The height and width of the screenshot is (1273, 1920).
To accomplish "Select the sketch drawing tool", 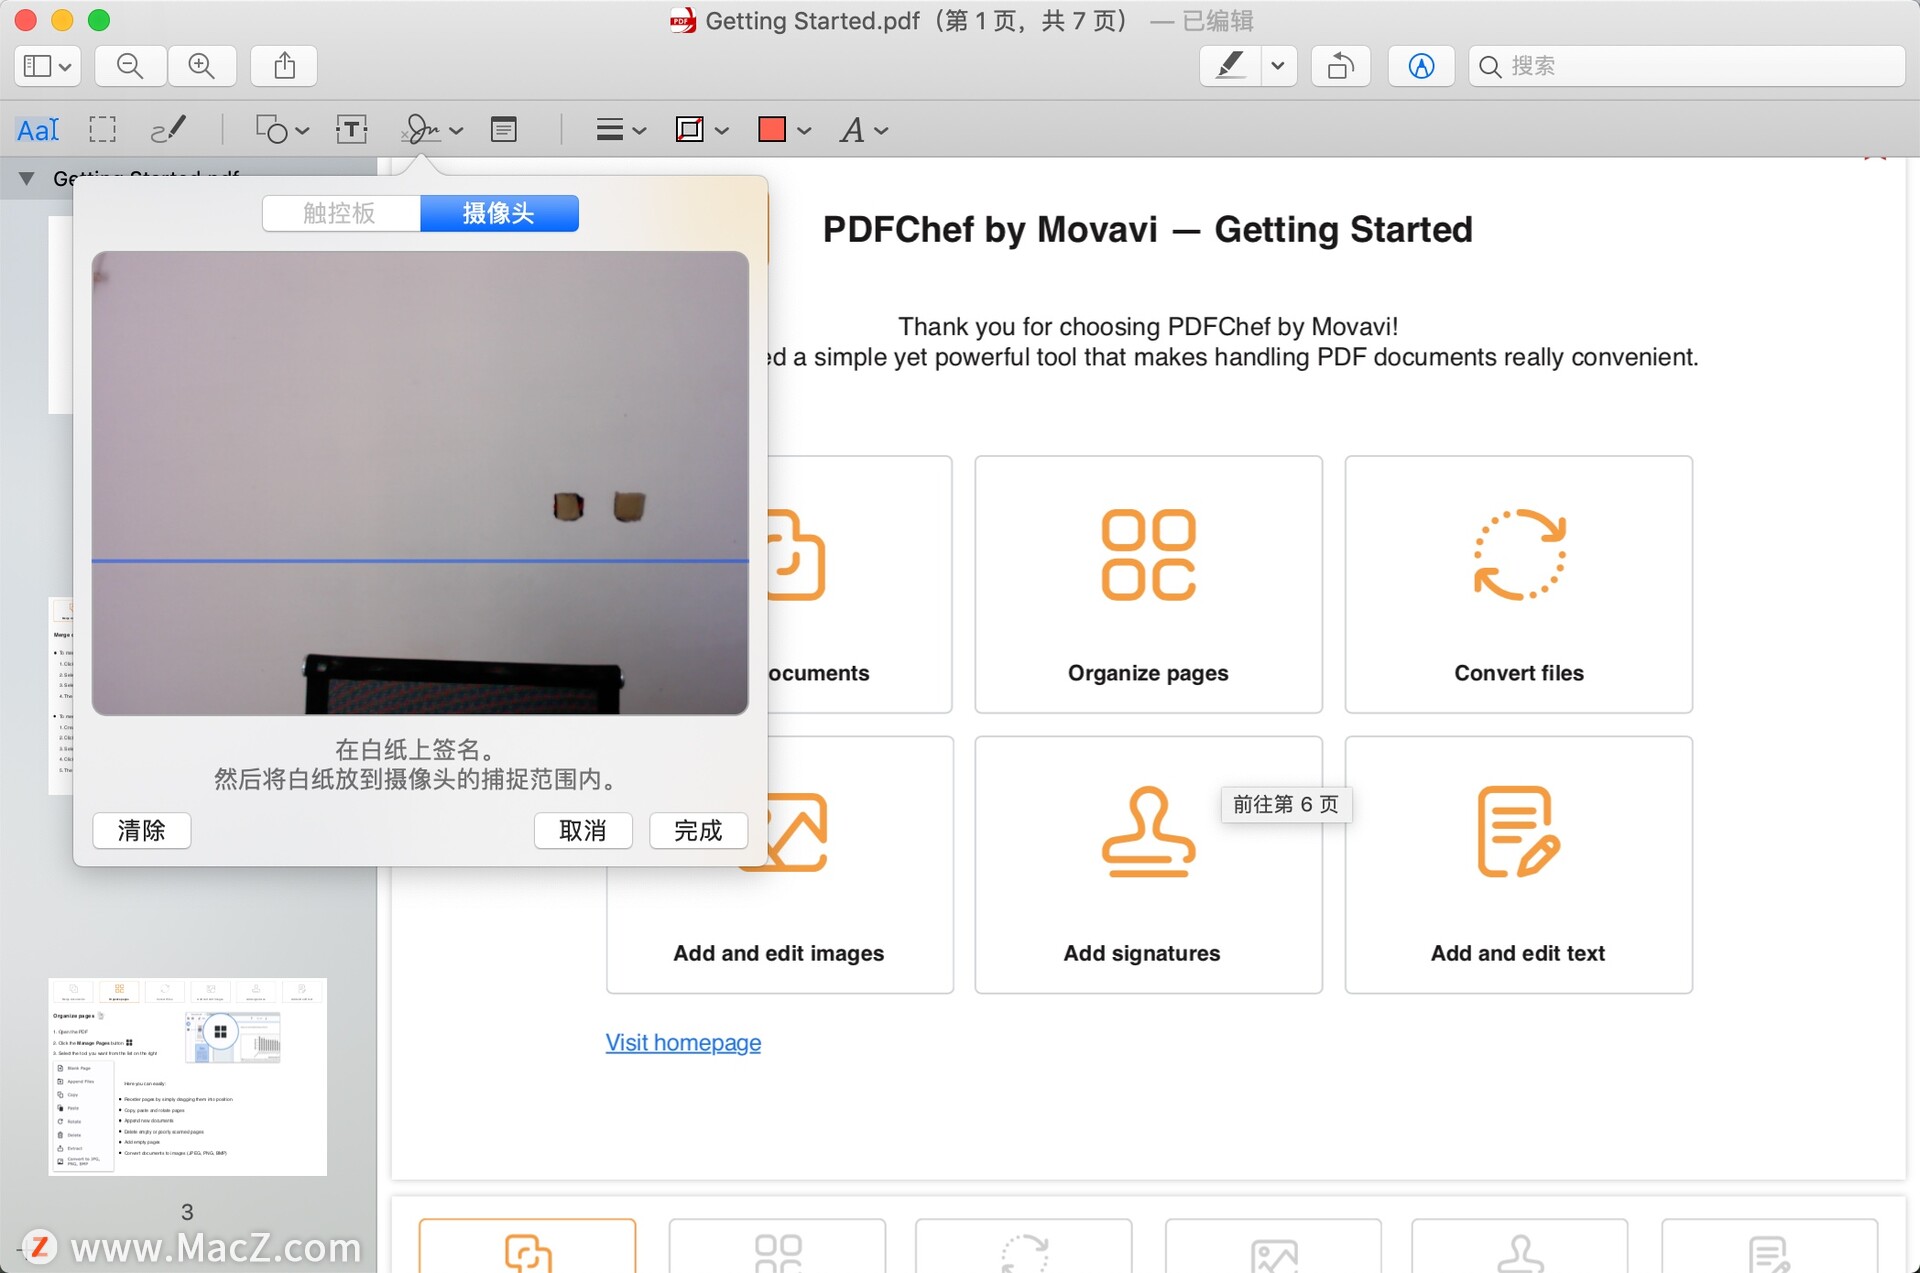I will tap(168, 130).
